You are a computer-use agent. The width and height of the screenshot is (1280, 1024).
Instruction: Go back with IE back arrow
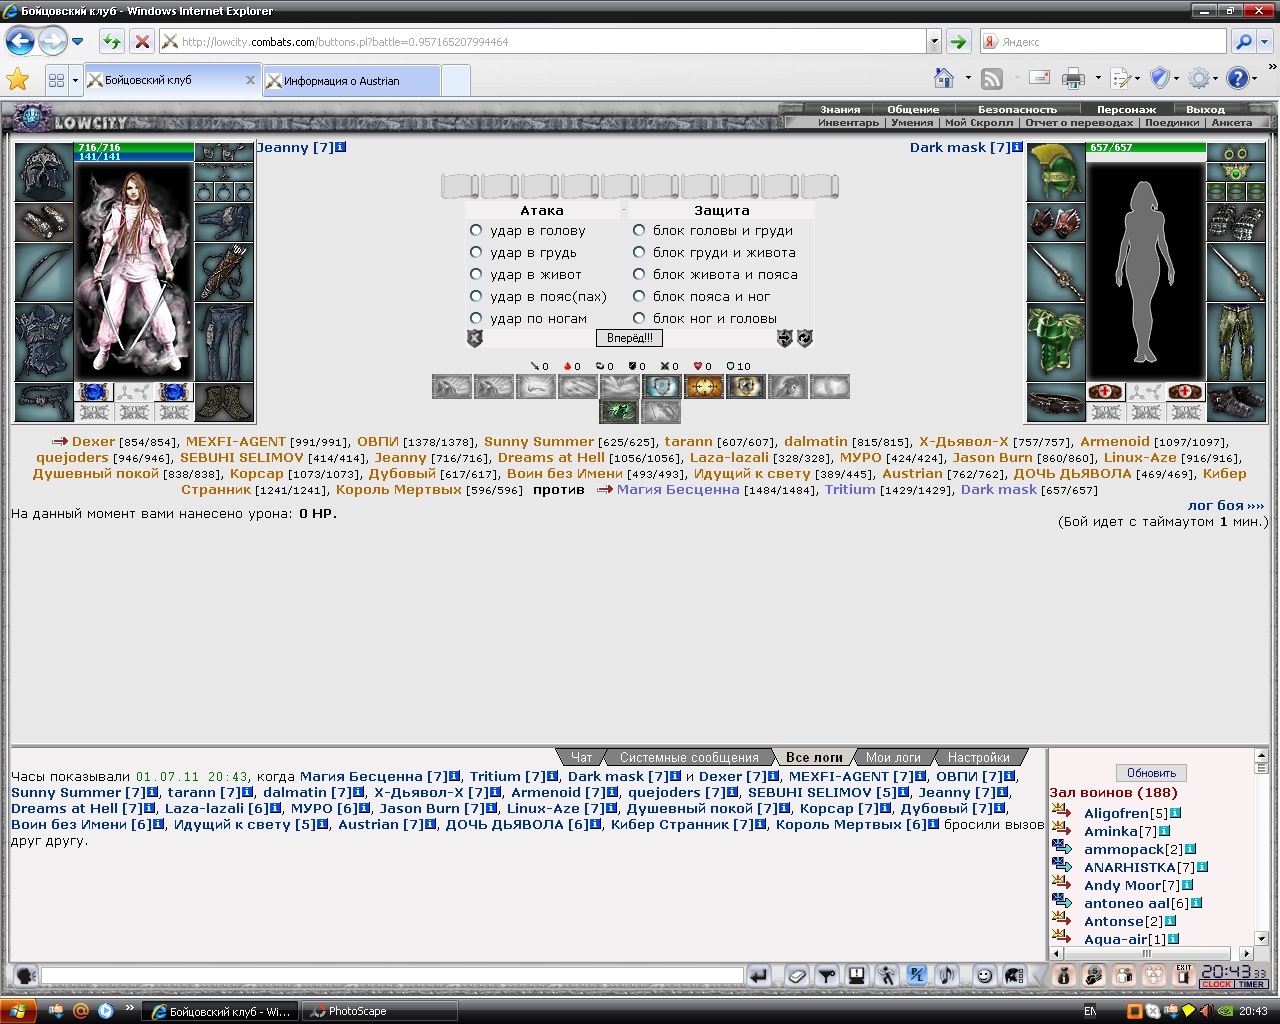[x=20, y=42]
